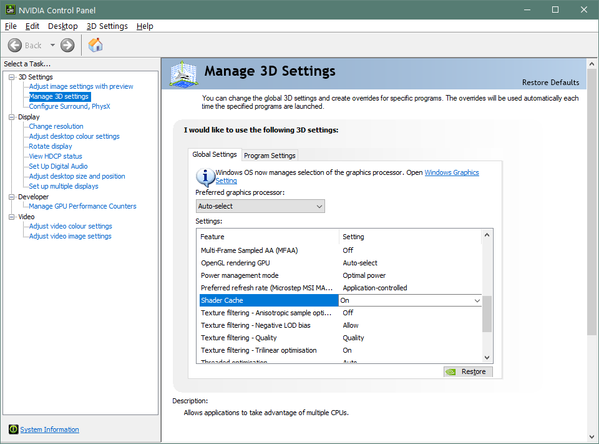The width and height of the screenshot is (599, 444).
Task: Open the Preferred graphics processor dropdown
Action: (260, 206)
